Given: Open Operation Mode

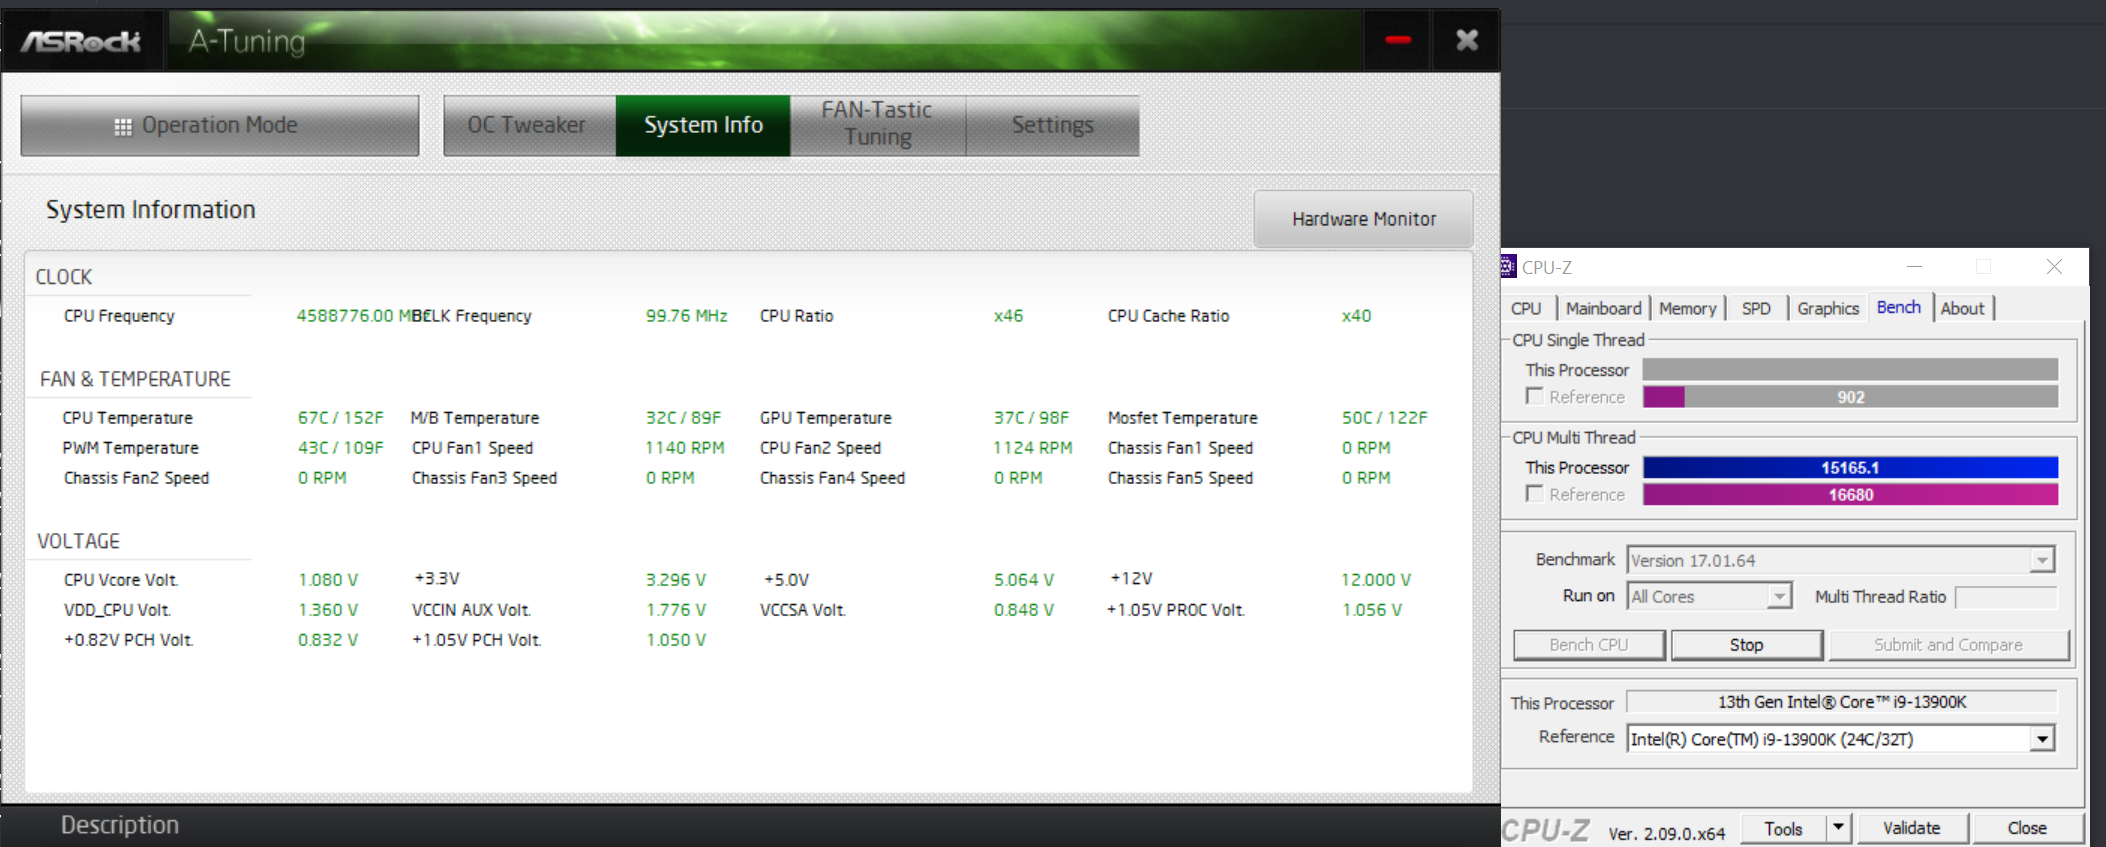Looking at the screenshot, I should point(220,125).
